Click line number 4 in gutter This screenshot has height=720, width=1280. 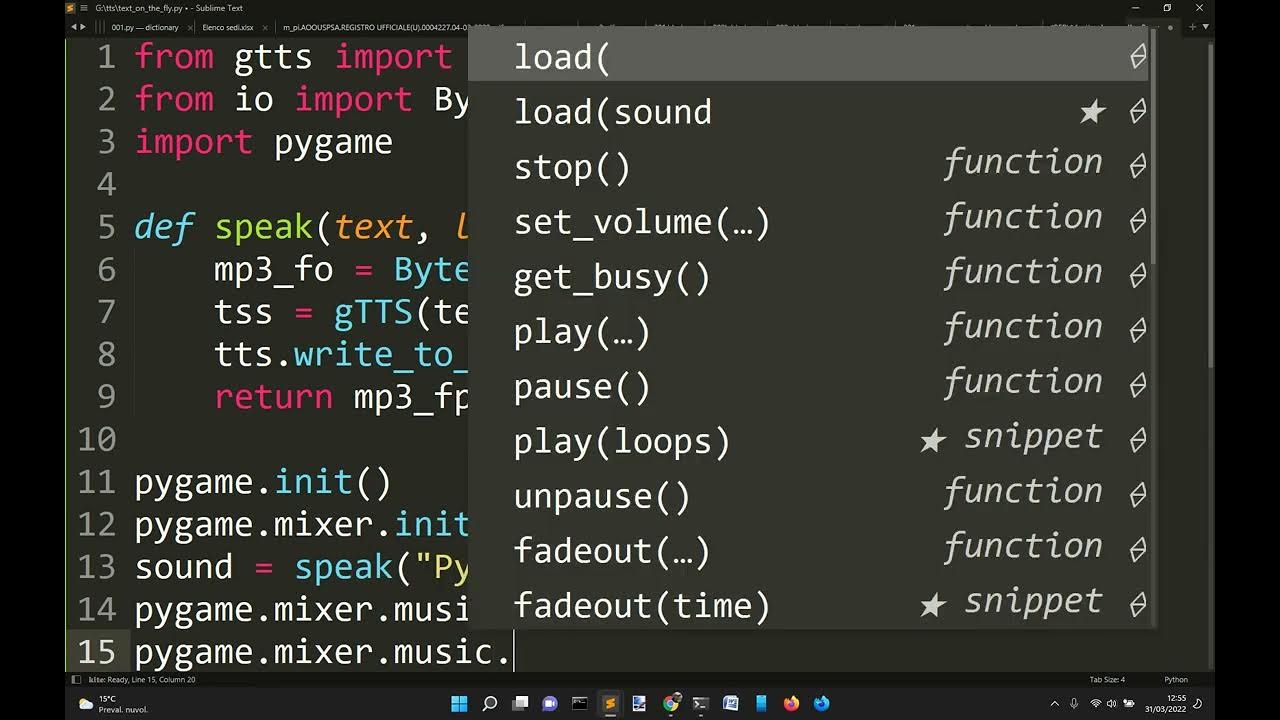pos(107,184)
